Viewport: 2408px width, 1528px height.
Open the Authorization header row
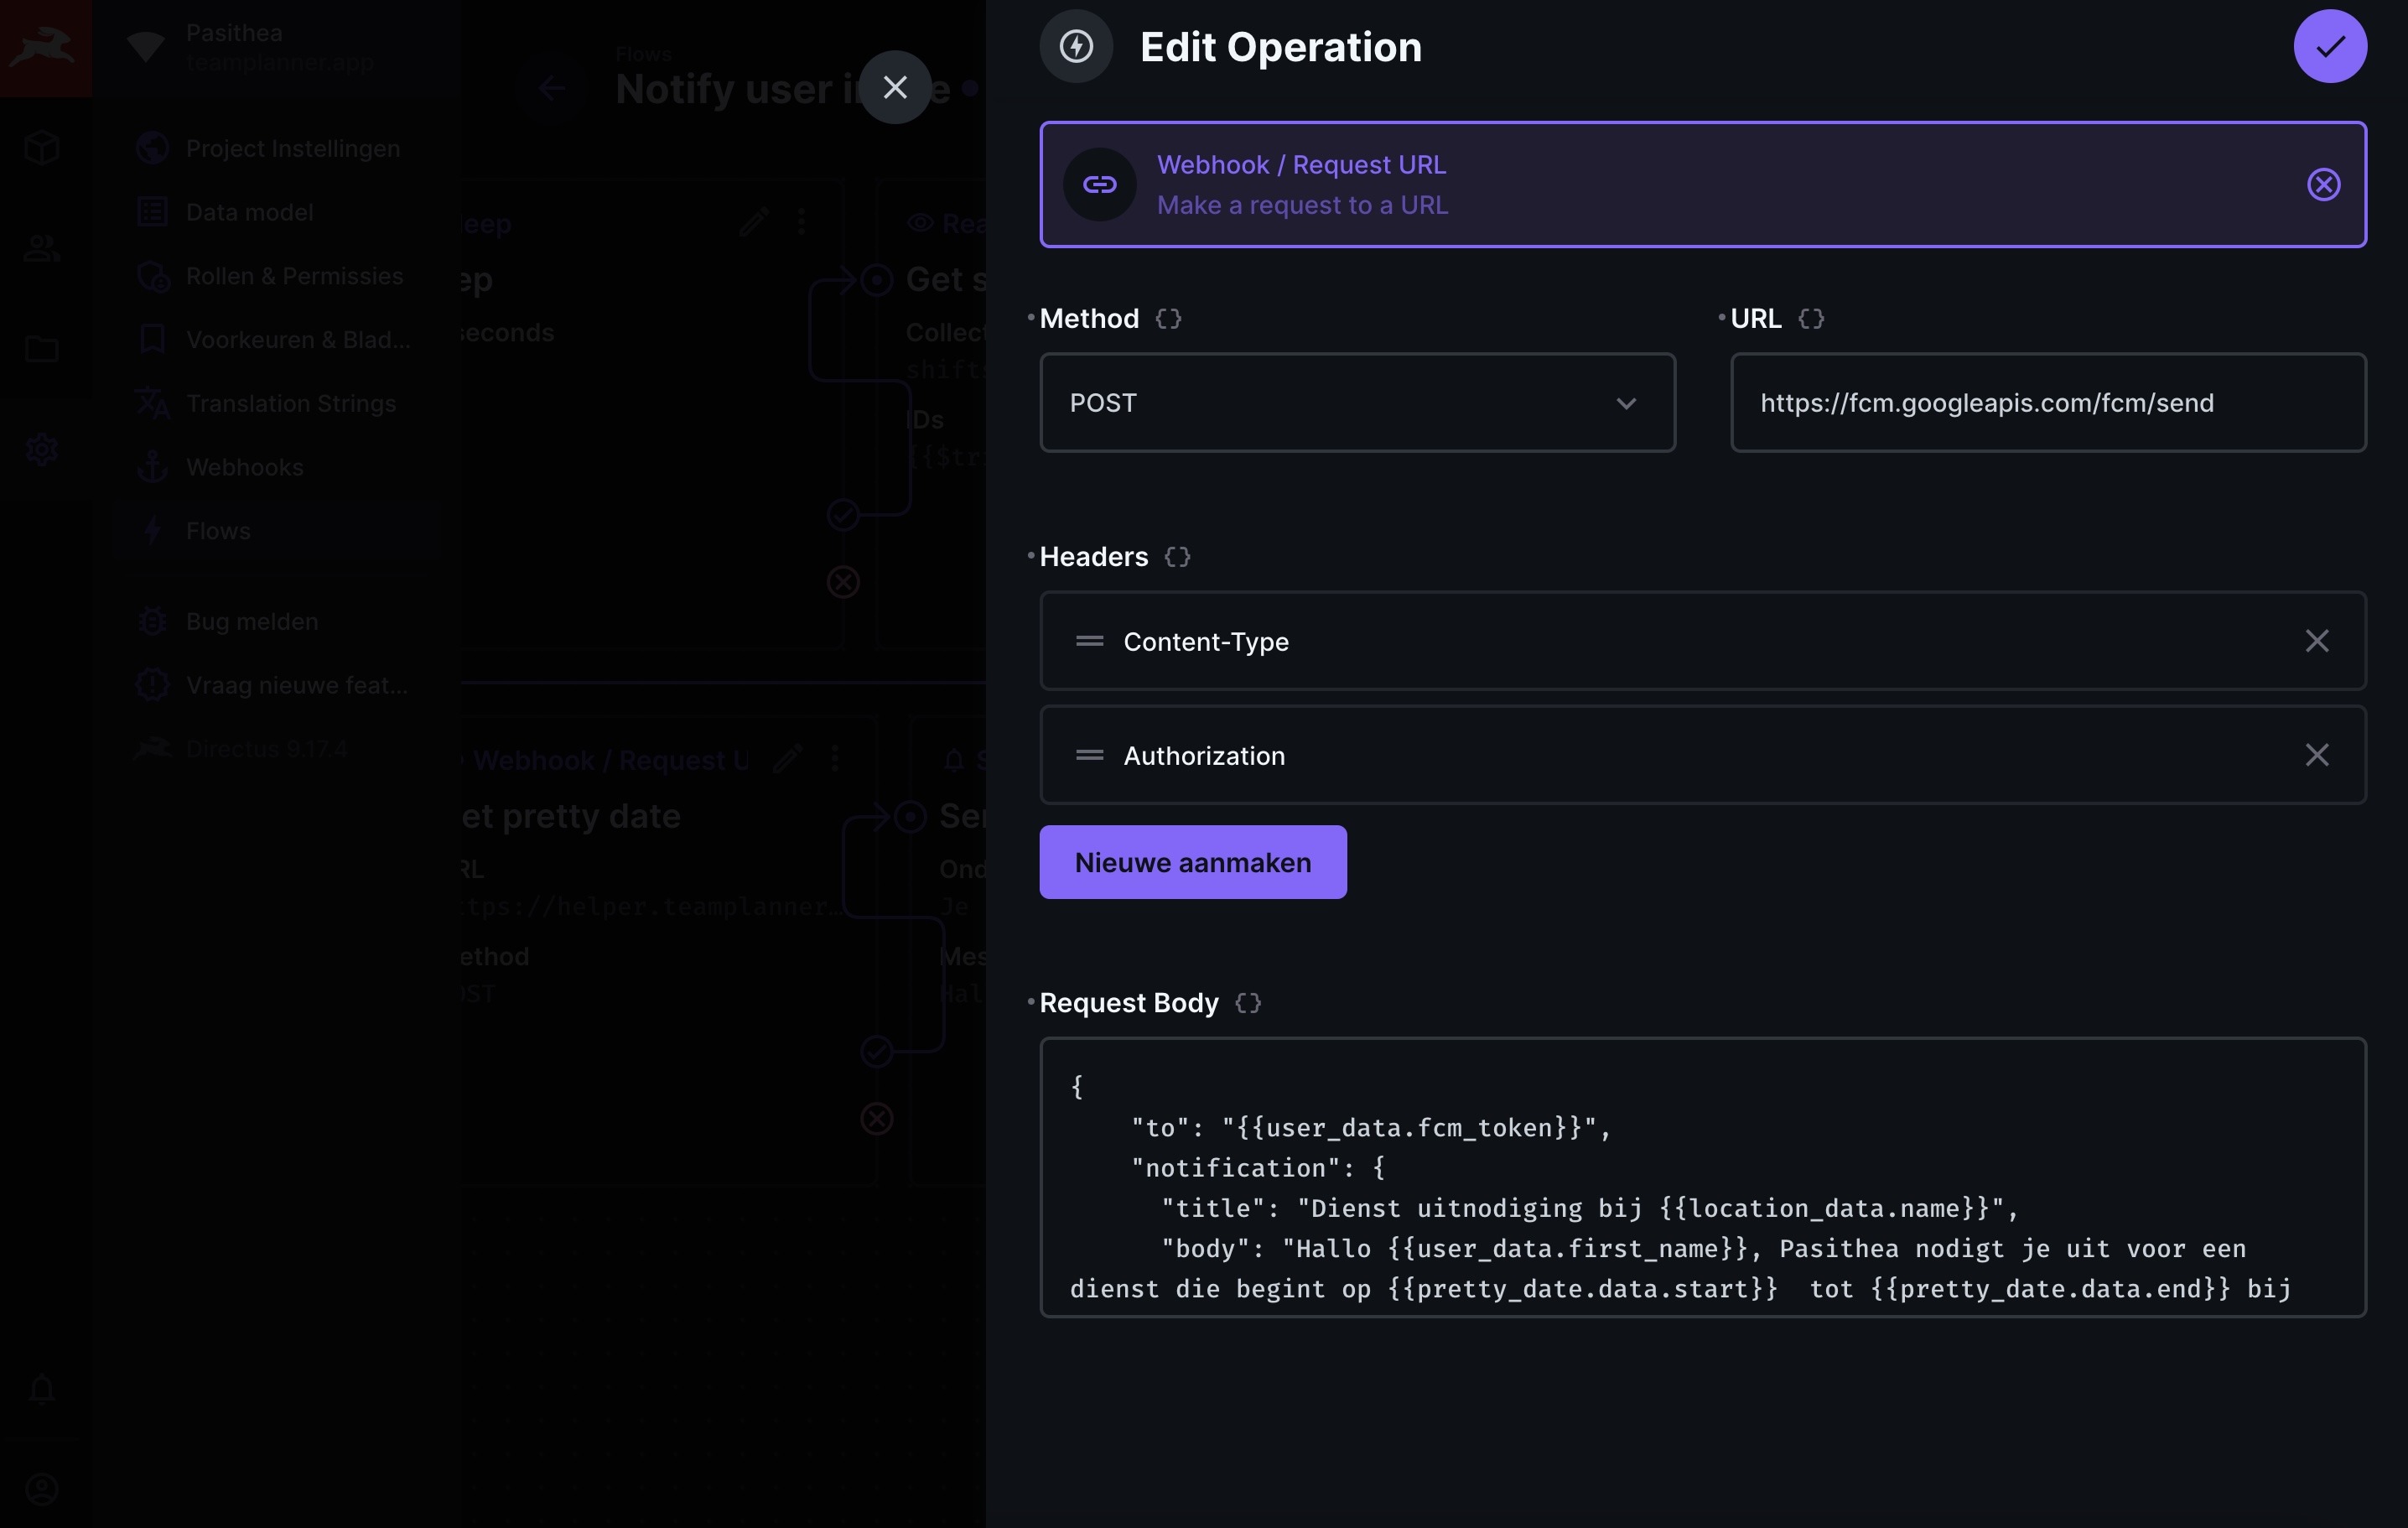tap(1702, 755)
